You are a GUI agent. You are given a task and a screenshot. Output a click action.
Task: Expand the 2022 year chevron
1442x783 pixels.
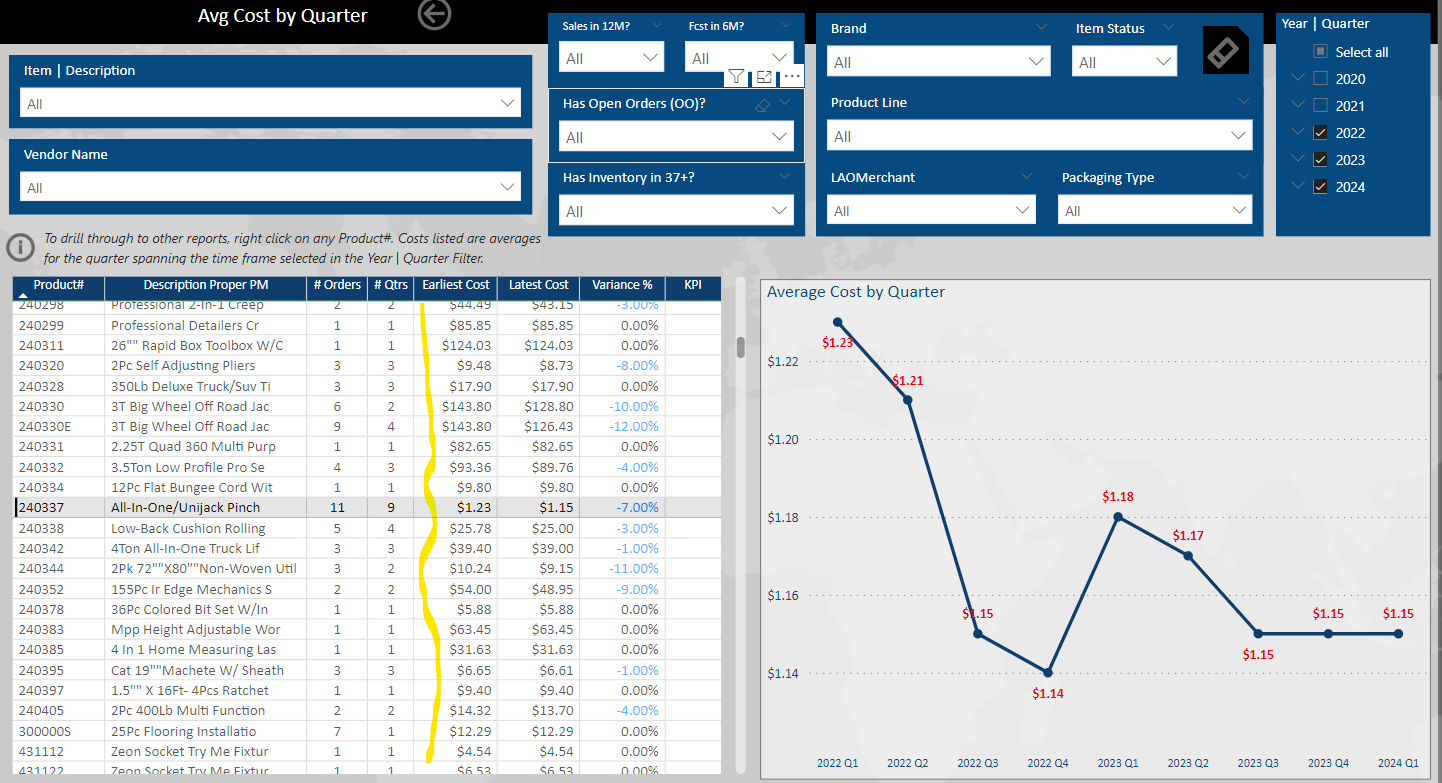(1298, 132)
